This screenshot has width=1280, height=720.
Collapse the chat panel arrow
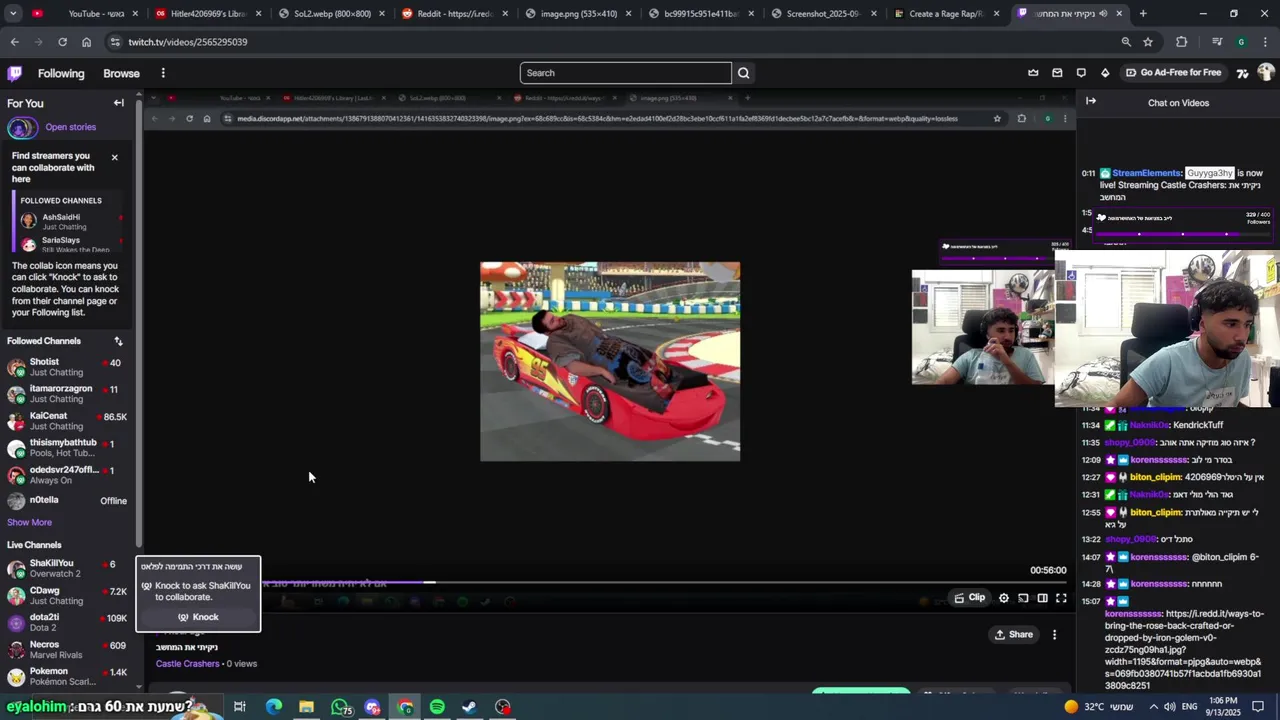[x=1091, y=101]
